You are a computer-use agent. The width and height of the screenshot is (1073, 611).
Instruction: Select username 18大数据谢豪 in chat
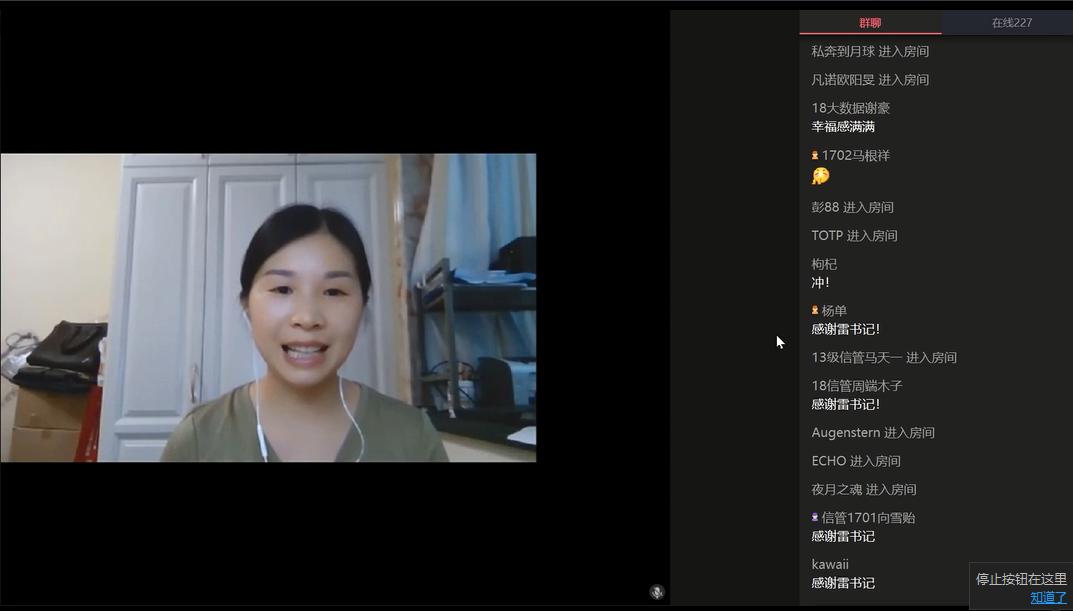point(850,108)
